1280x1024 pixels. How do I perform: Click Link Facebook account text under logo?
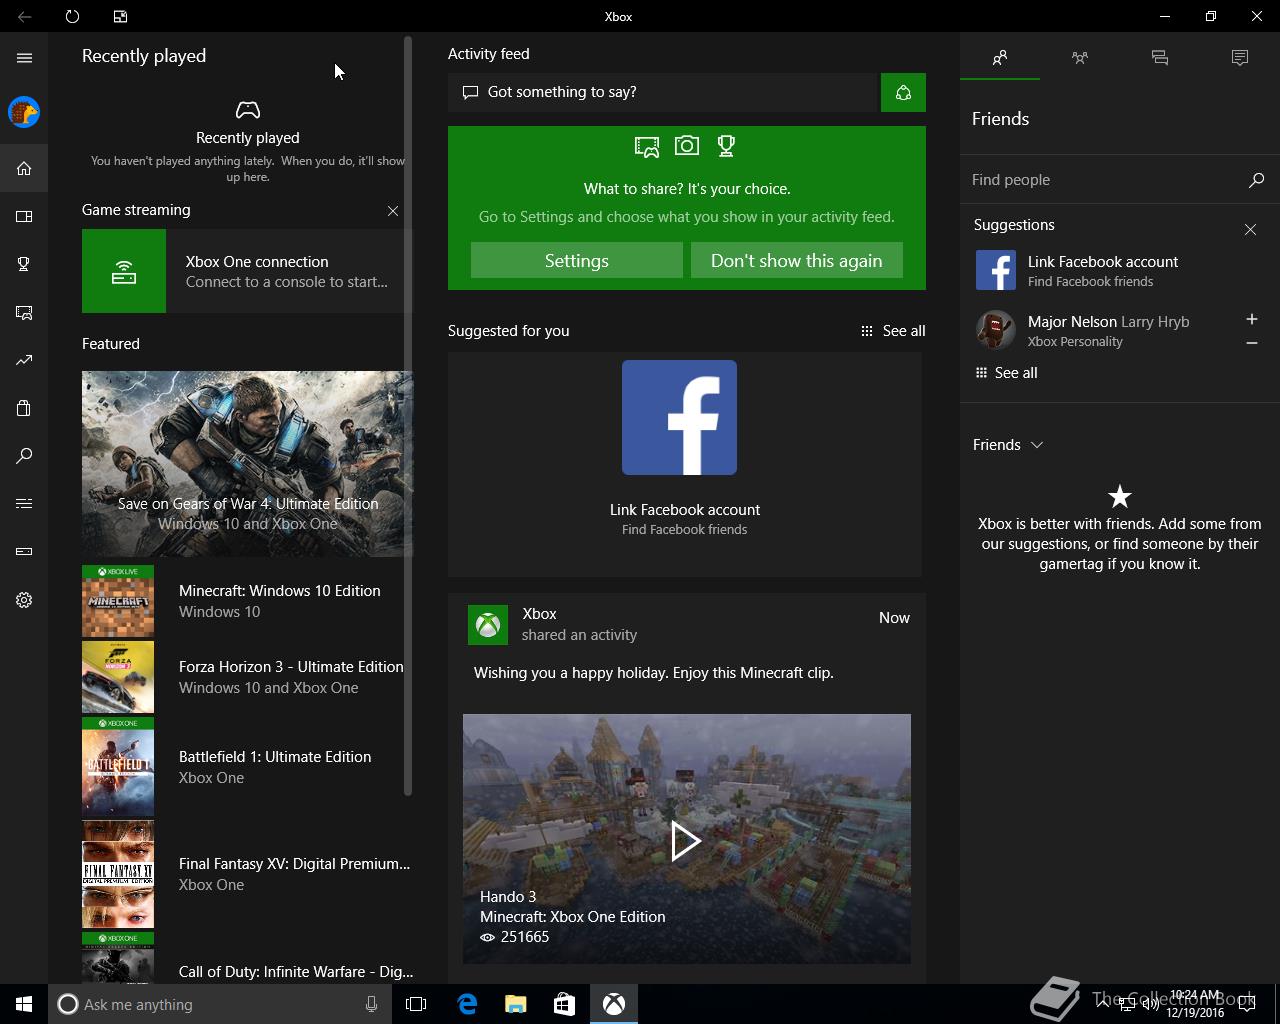coord(685,510)
